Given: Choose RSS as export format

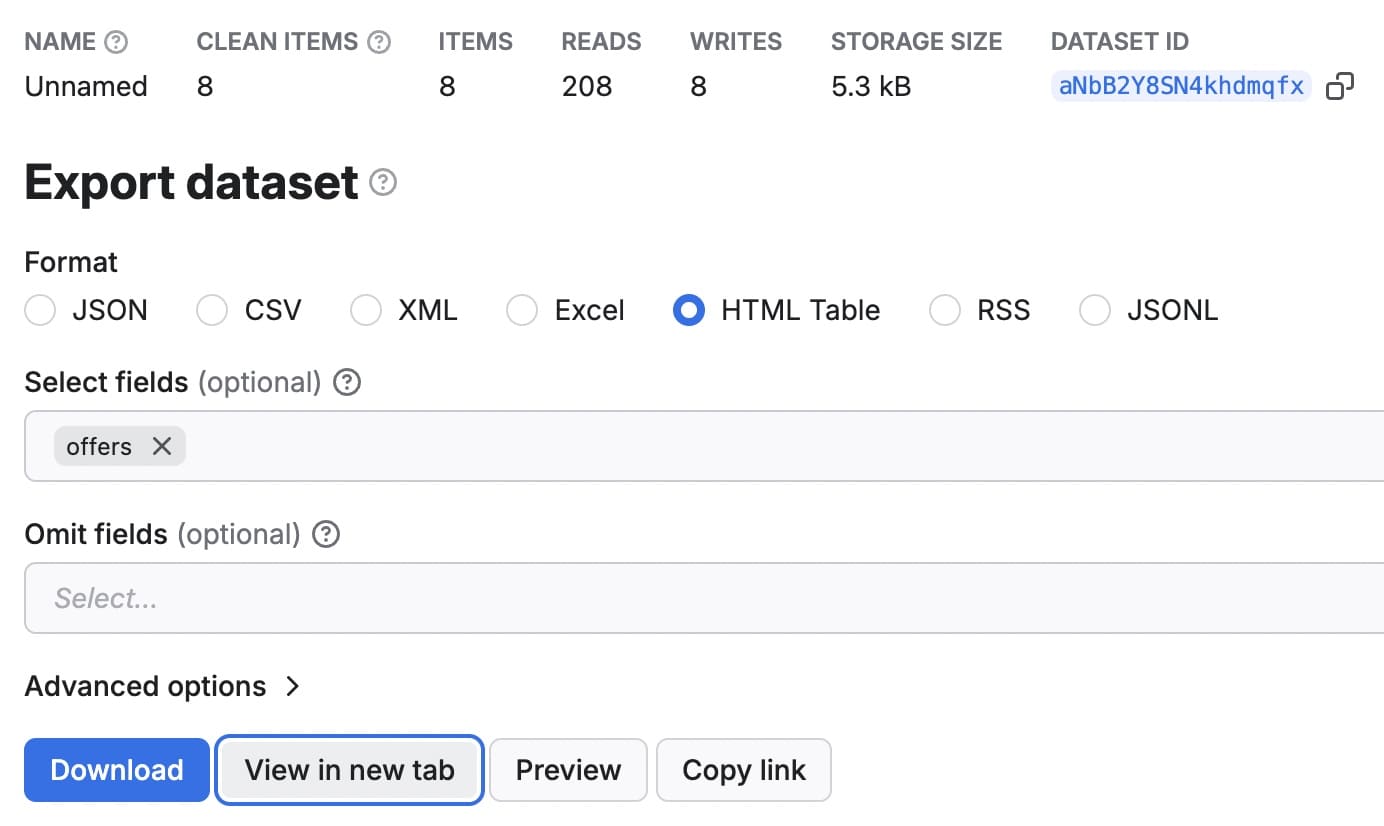Looking at the screenshot, I should [945, 311].
